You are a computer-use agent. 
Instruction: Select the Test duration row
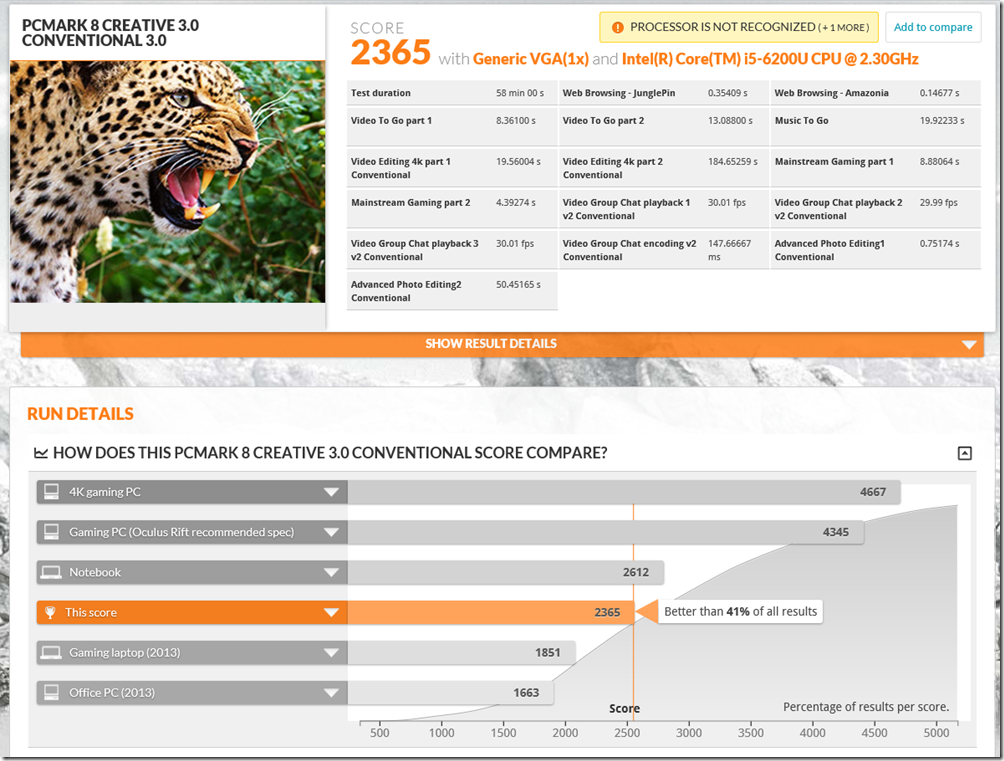click(x=452, y=93)
